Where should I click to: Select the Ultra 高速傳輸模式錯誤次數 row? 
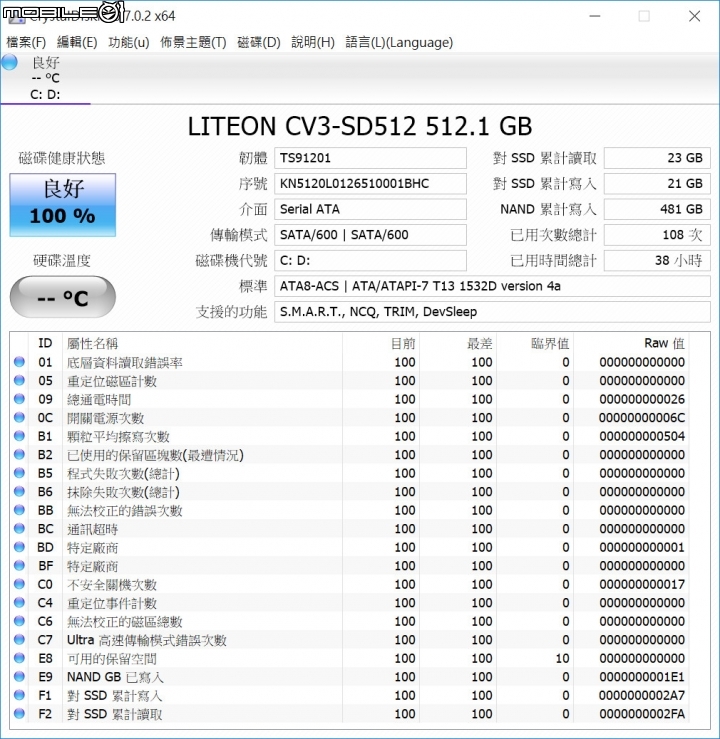click(x=349, y=640)
